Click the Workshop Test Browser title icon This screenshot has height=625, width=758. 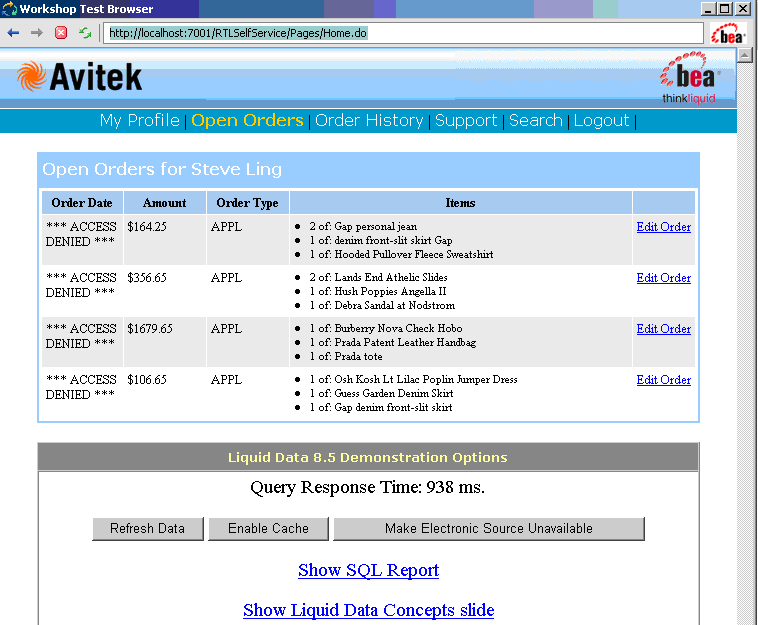(9, 9)
